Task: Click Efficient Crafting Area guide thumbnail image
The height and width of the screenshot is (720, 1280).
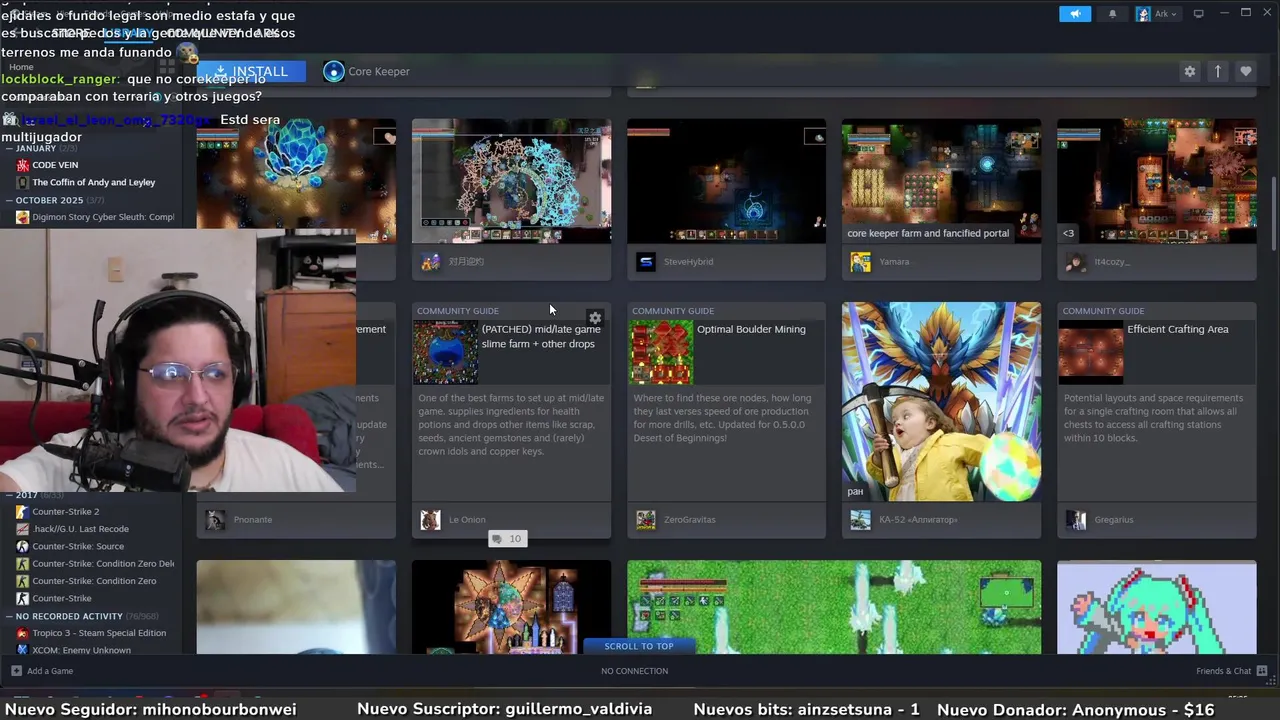Action: pos(1091,353)
